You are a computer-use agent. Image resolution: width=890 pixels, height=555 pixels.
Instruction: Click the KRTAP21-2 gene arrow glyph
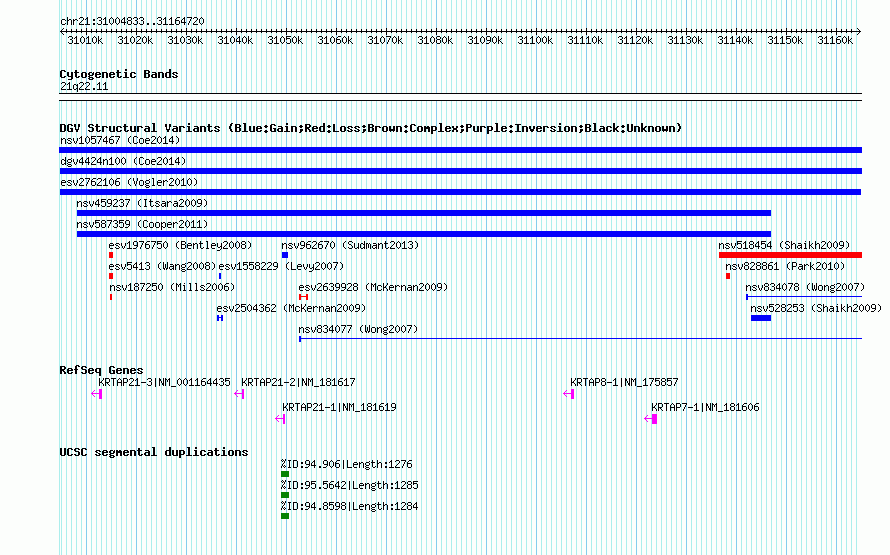[240, 394]
